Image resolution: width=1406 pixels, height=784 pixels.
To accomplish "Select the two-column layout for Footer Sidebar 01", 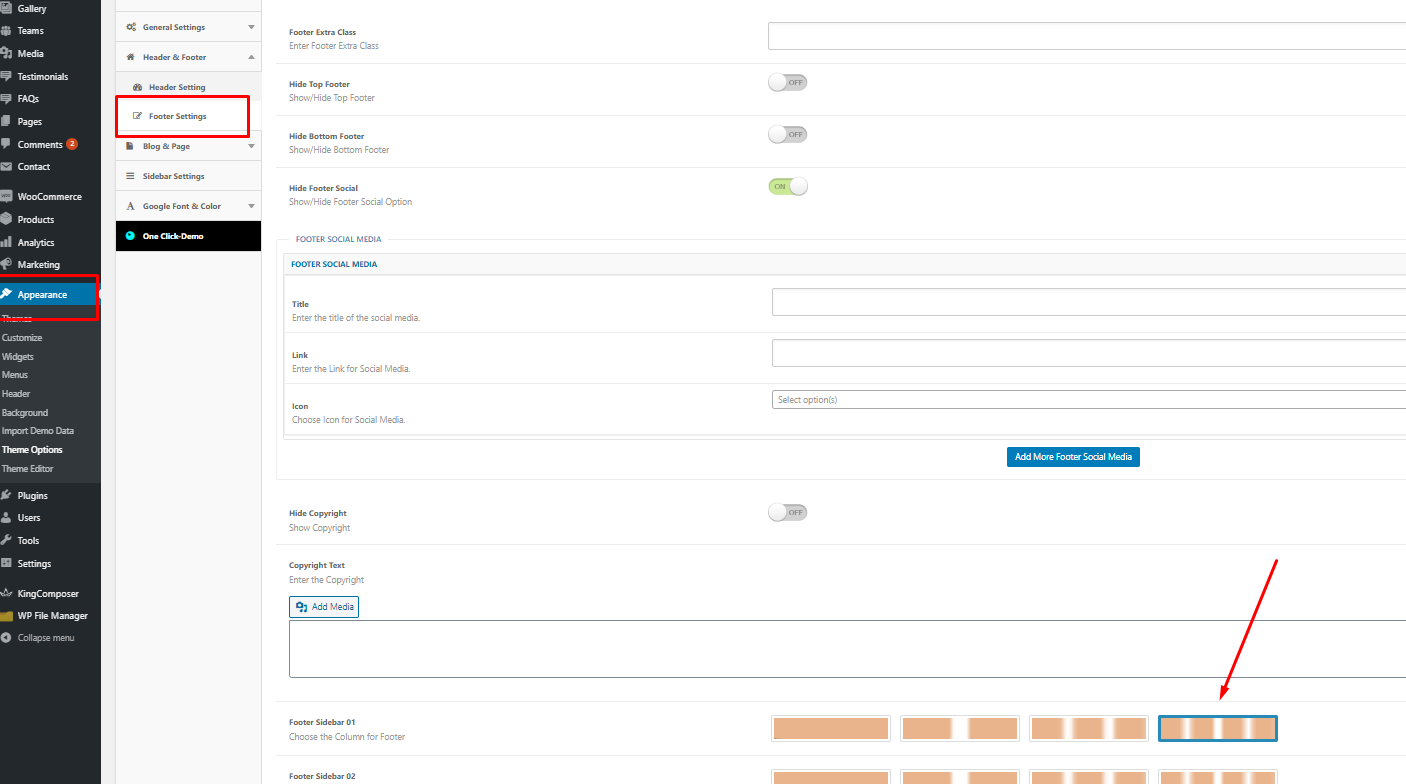I will click(x=959, y=729).
